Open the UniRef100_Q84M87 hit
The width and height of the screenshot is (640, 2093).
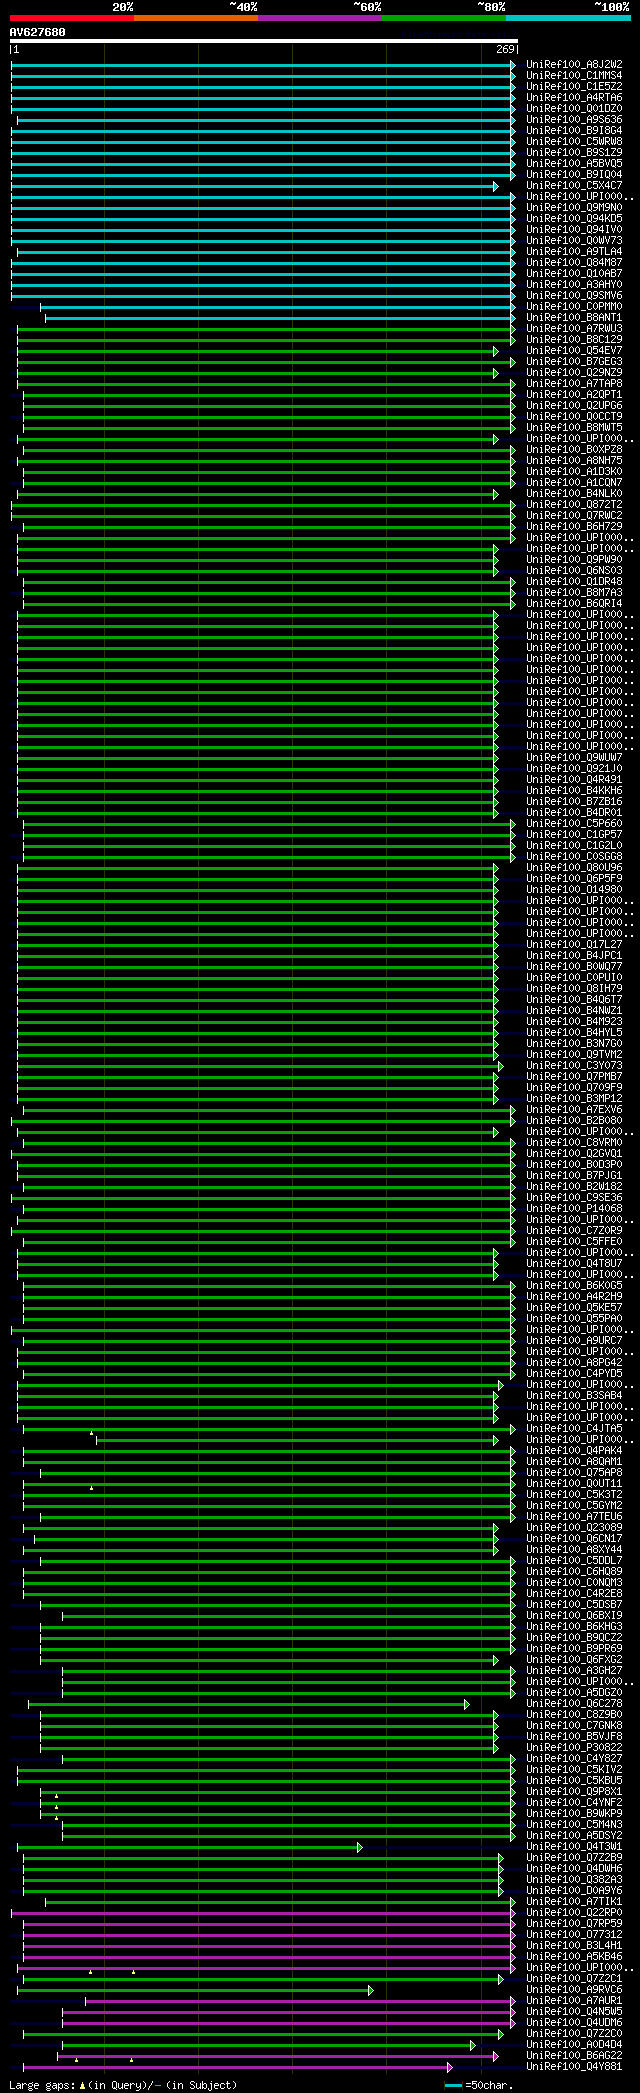click(574, 263)
